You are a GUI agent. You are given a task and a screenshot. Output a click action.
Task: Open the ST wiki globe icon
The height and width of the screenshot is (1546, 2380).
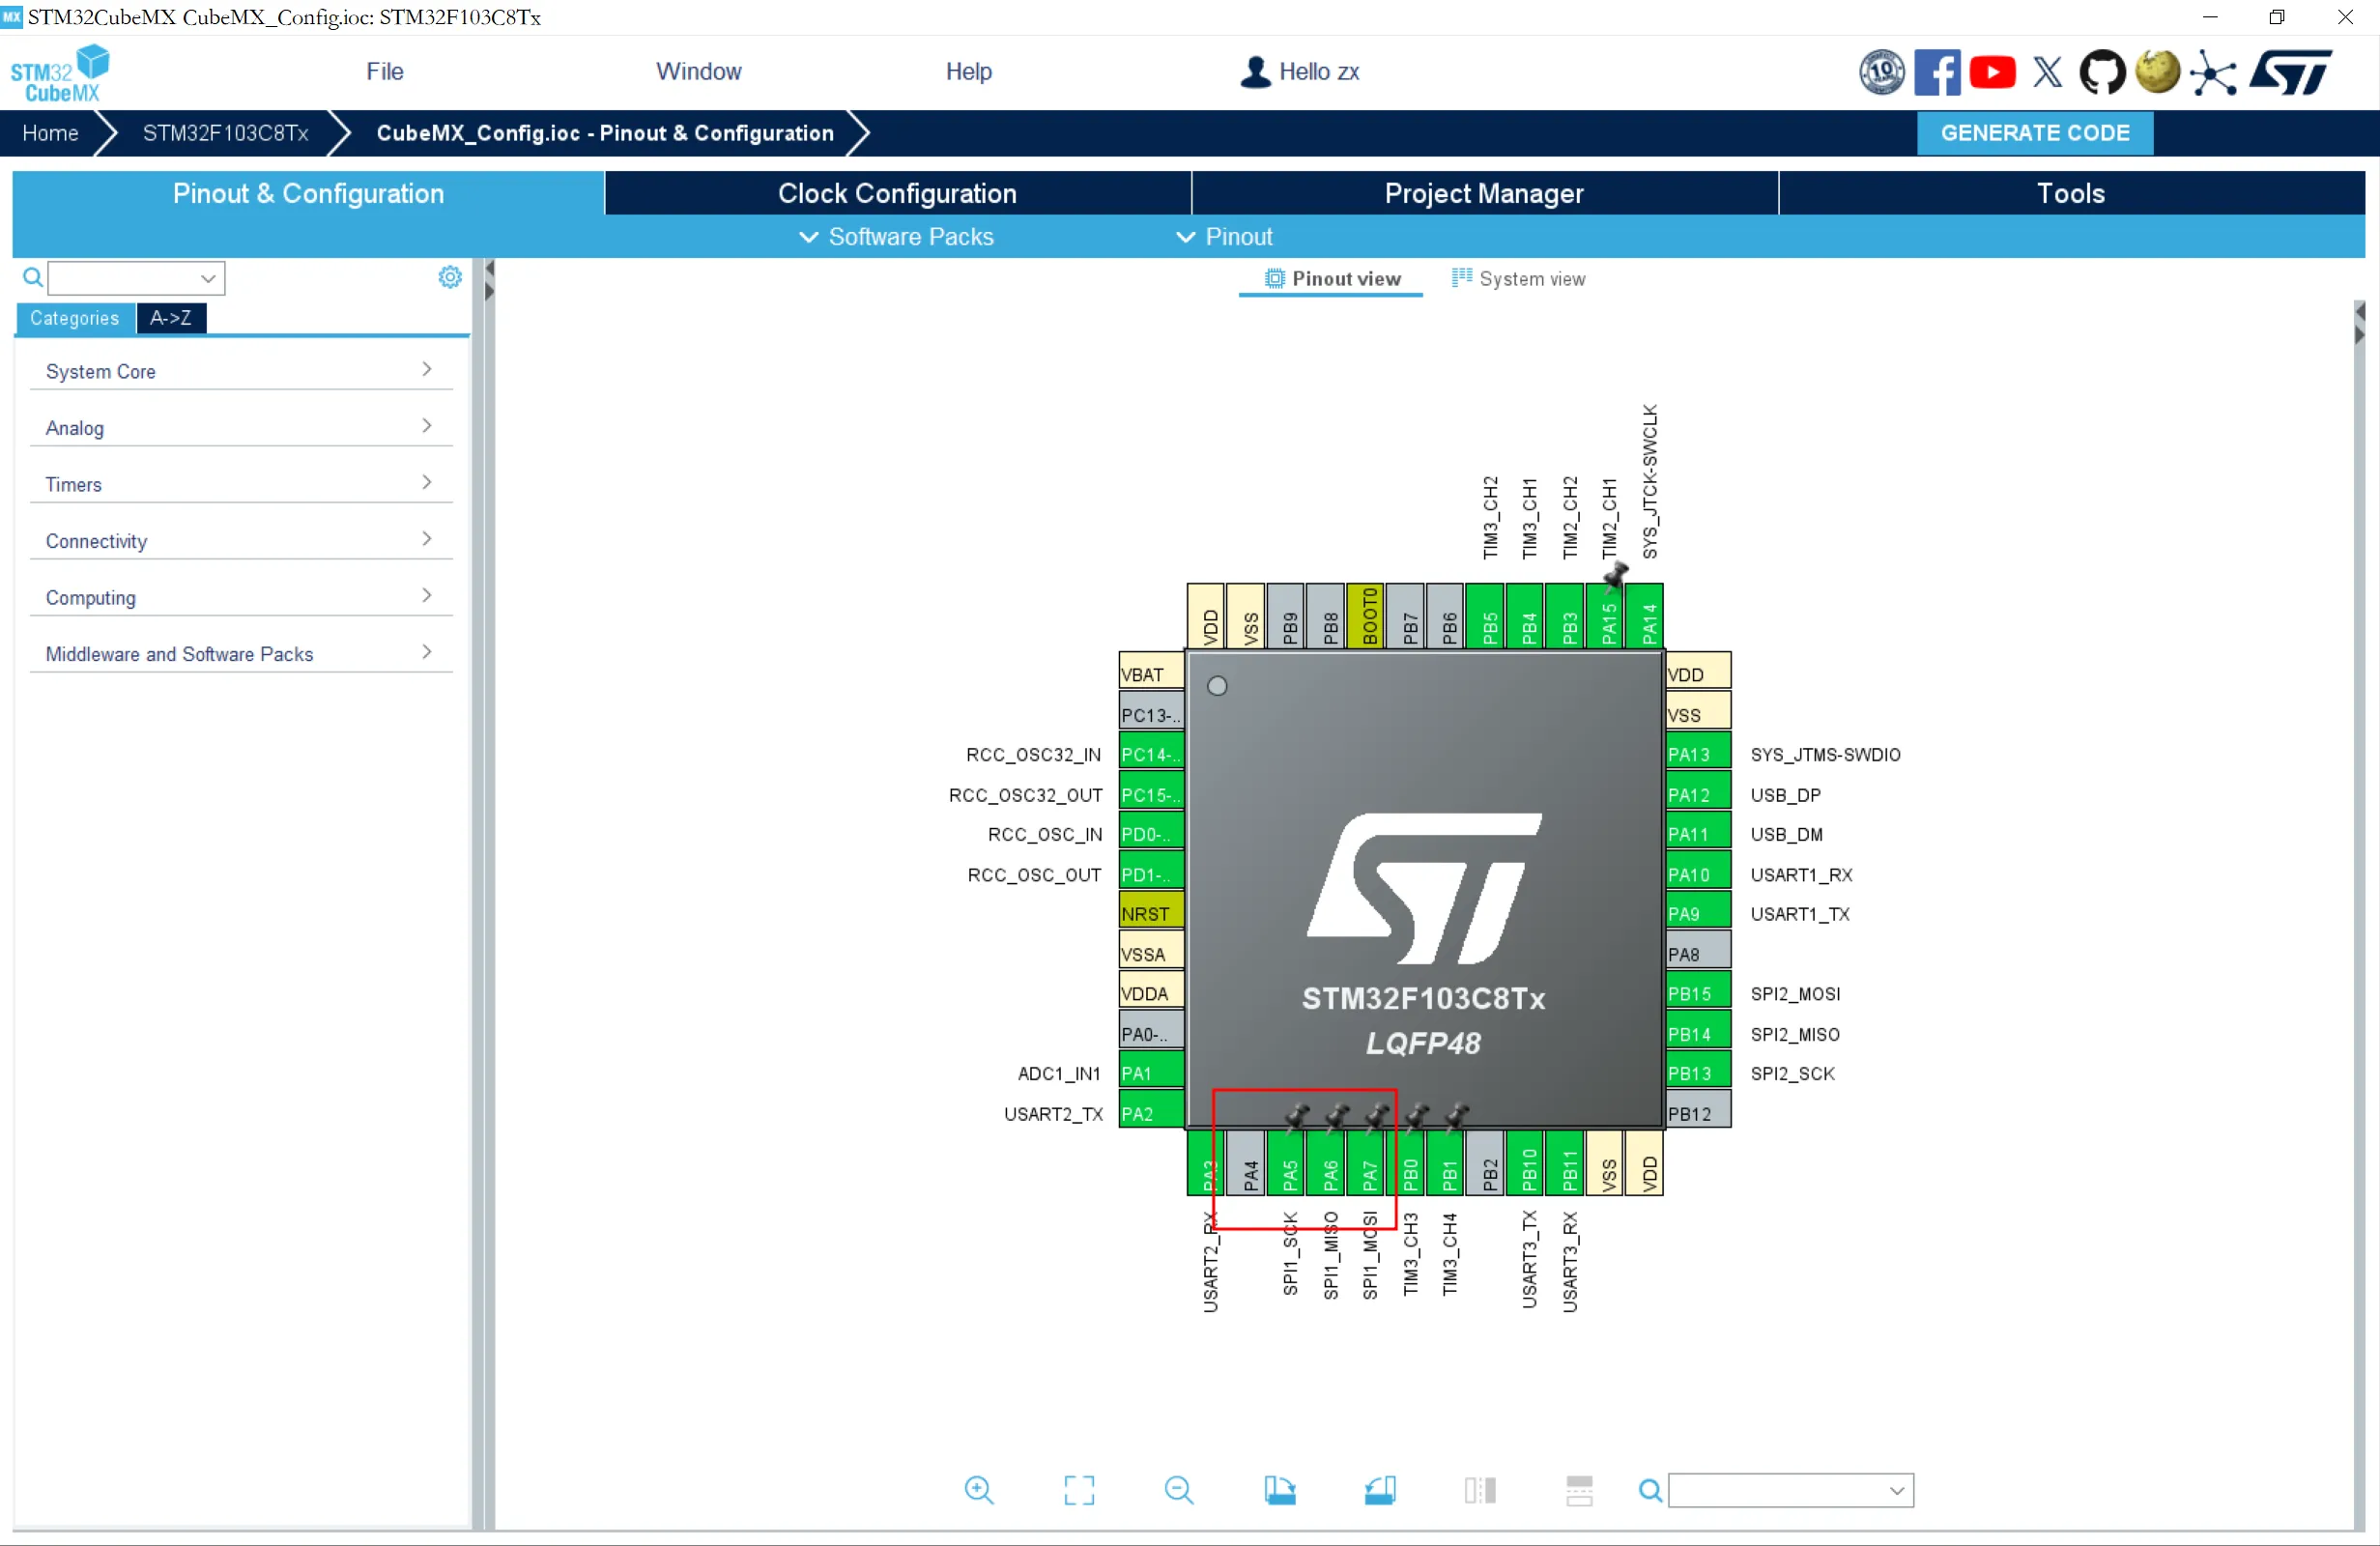2157,72
